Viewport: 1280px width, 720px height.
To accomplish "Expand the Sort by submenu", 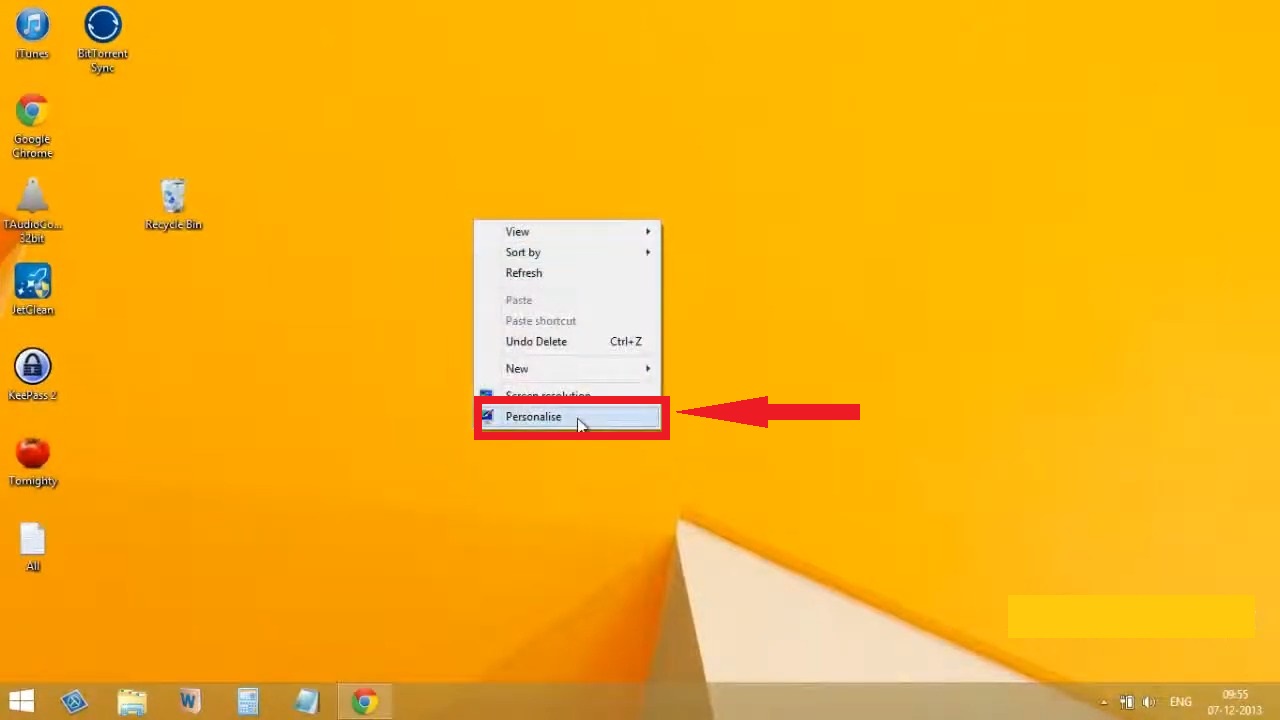I will (x=522, y=252).
